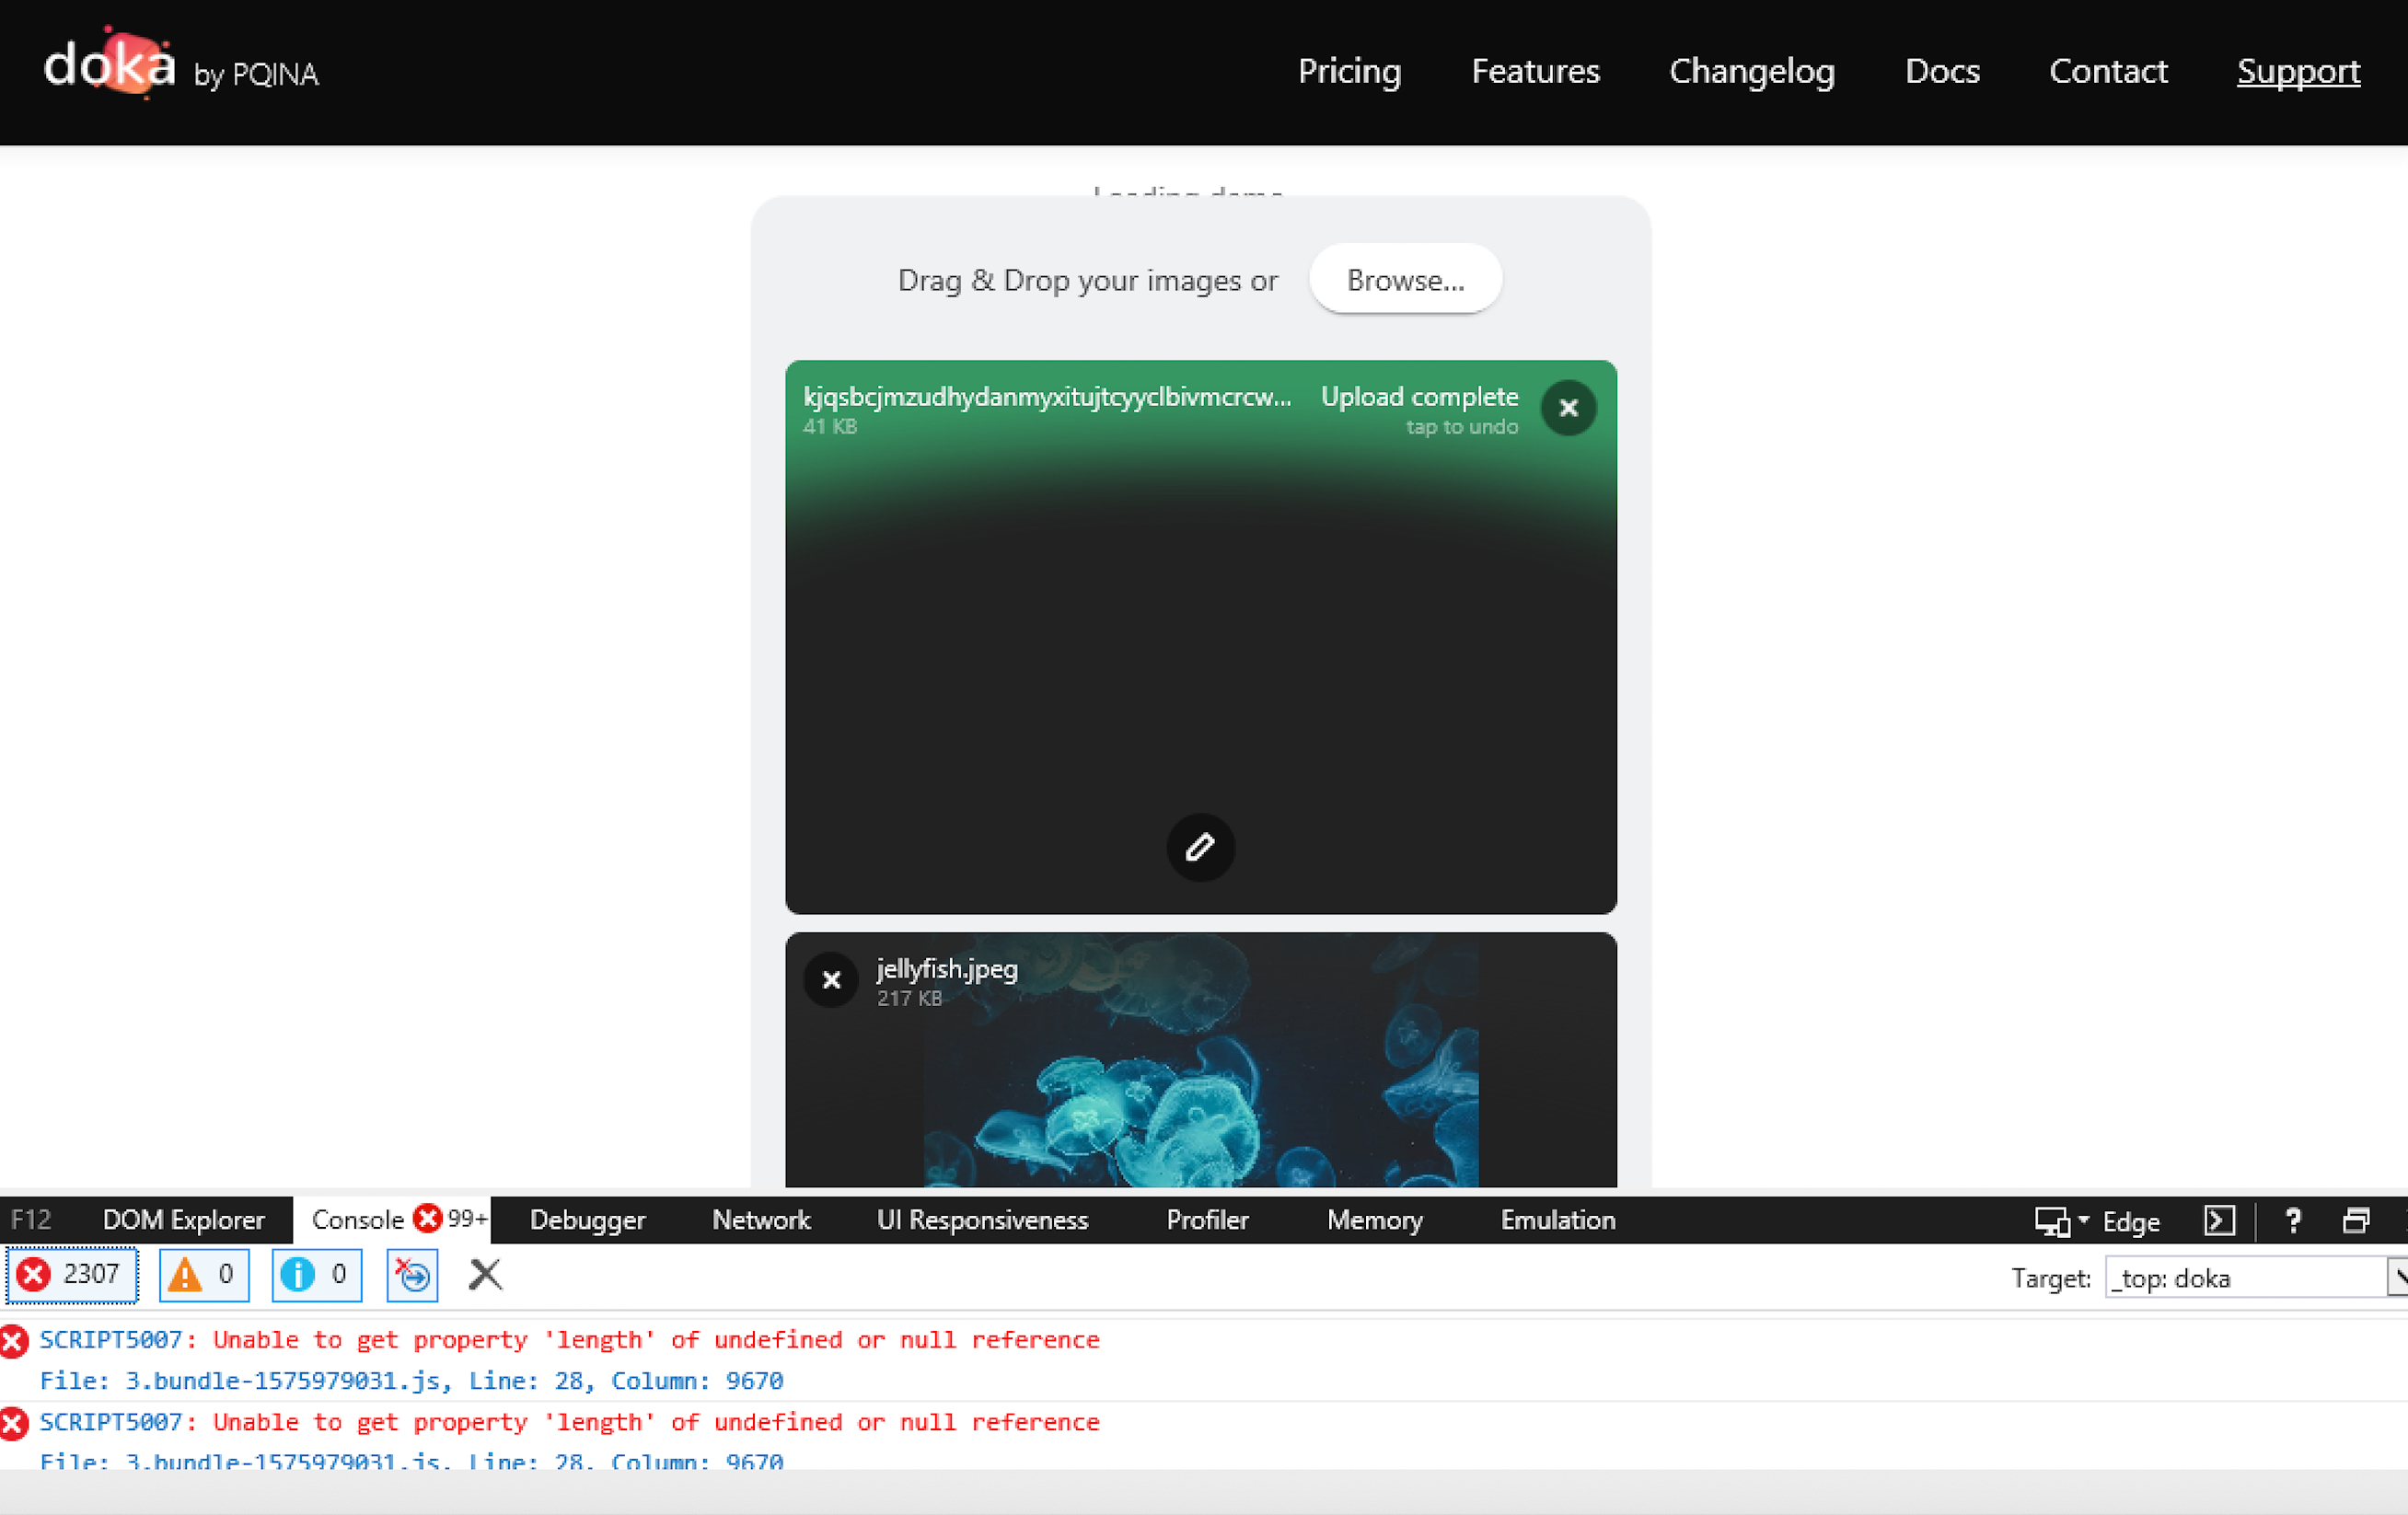Switch to the Profiler tab
The height and width of the screenshot is (1515, 2408).
1207,1220
